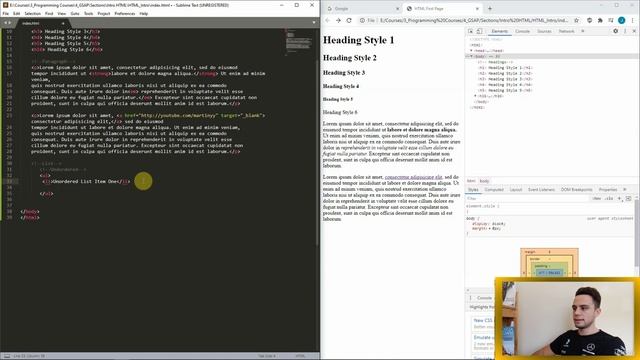Switch to the Sources tab in DevTools
This screenshot has height=360, width=640.
pos(544,31)
